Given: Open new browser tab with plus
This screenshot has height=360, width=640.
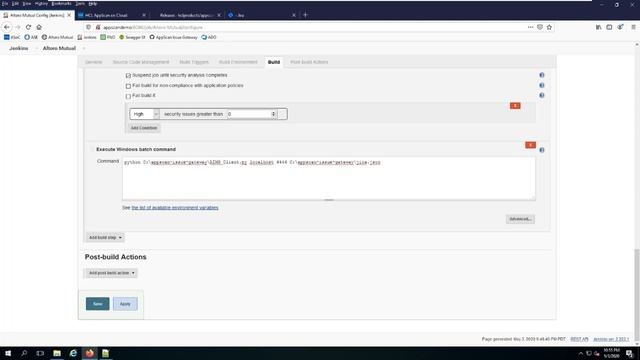Looking at the screenshot, I should point(305,15).
